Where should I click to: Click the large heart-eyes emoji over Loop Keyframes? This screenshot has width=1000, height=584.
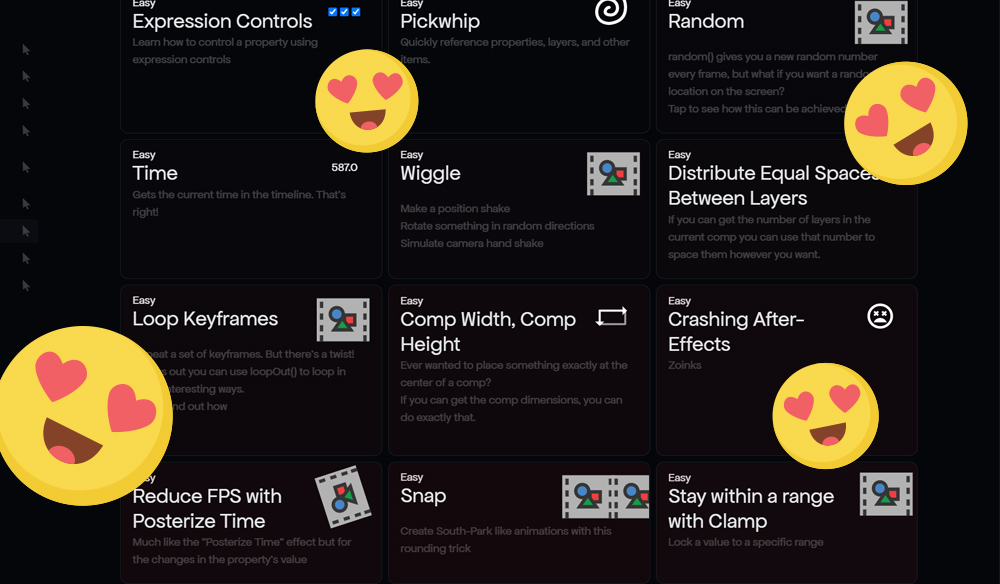(83, 416)
